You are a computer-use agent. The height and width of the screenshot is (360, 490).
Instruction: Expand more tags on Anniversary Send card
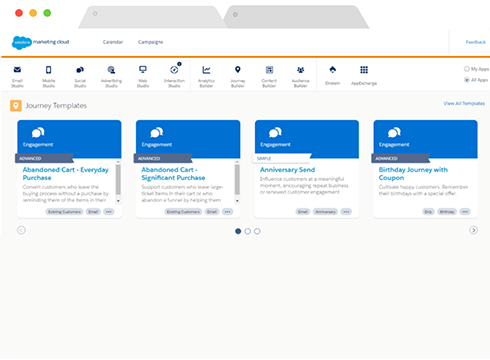coord(346,212)
